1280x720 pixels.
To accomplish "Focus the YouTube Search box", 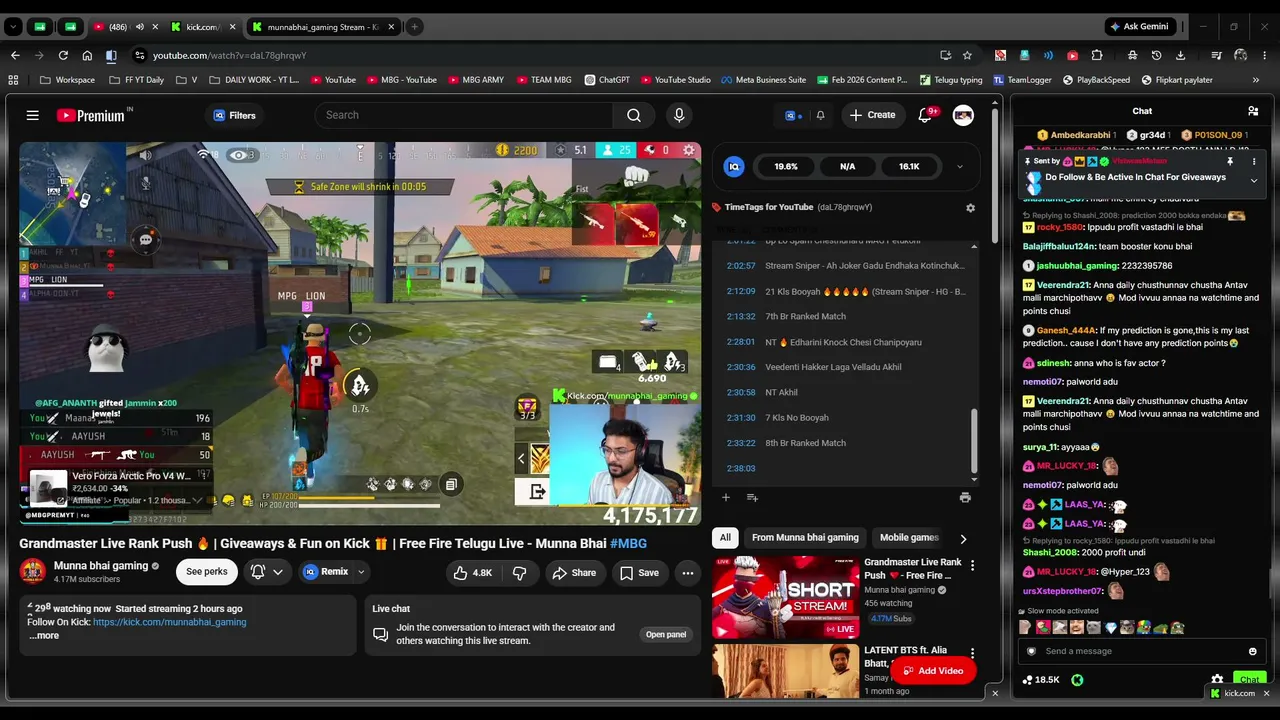I will [463, 115].
